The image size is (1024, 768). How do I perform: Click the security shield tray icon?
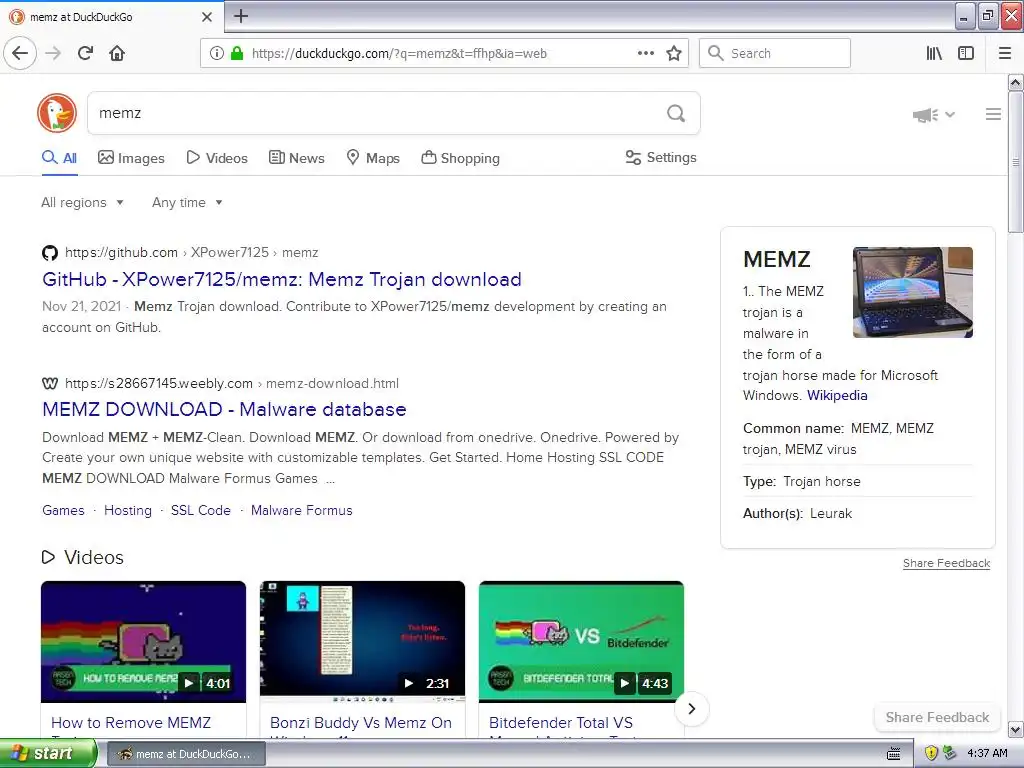[931, 753]
